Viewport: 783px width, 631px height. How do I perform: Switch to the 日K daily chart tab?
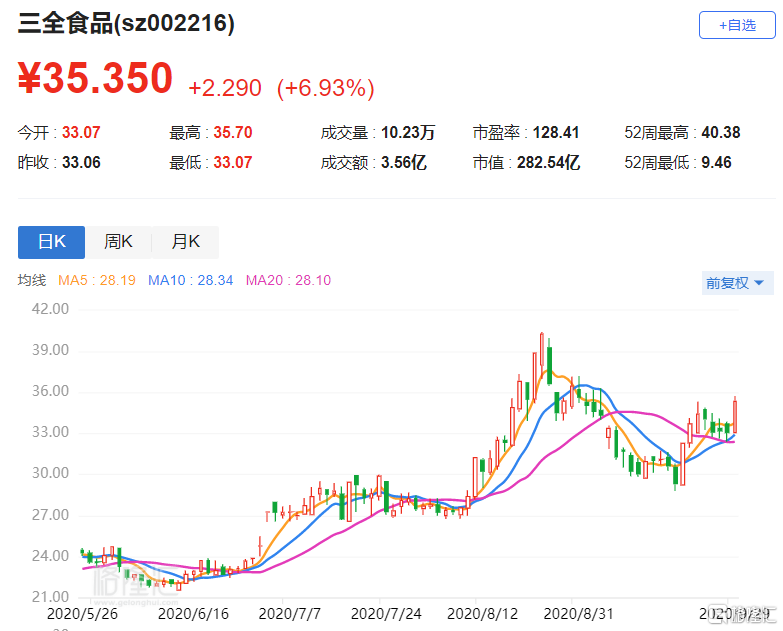pos(51,242)
